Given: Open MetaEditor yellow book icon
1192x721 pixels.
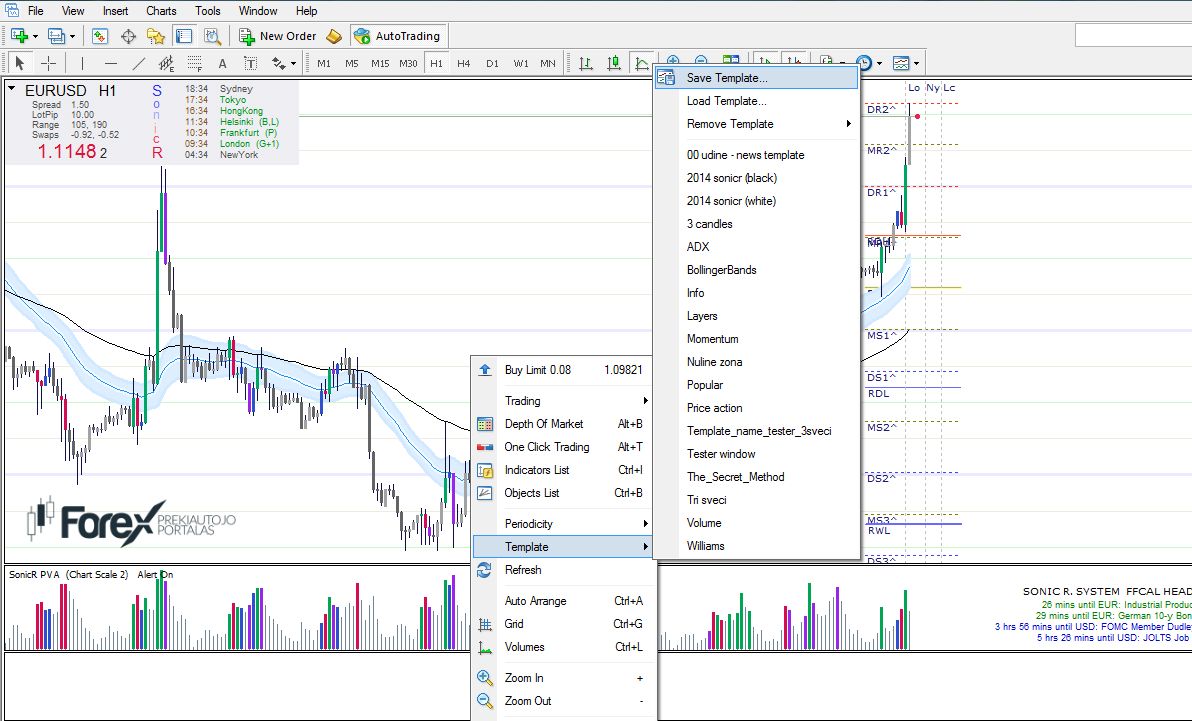Looking at the screenshot, I should [x=334, y=36].
